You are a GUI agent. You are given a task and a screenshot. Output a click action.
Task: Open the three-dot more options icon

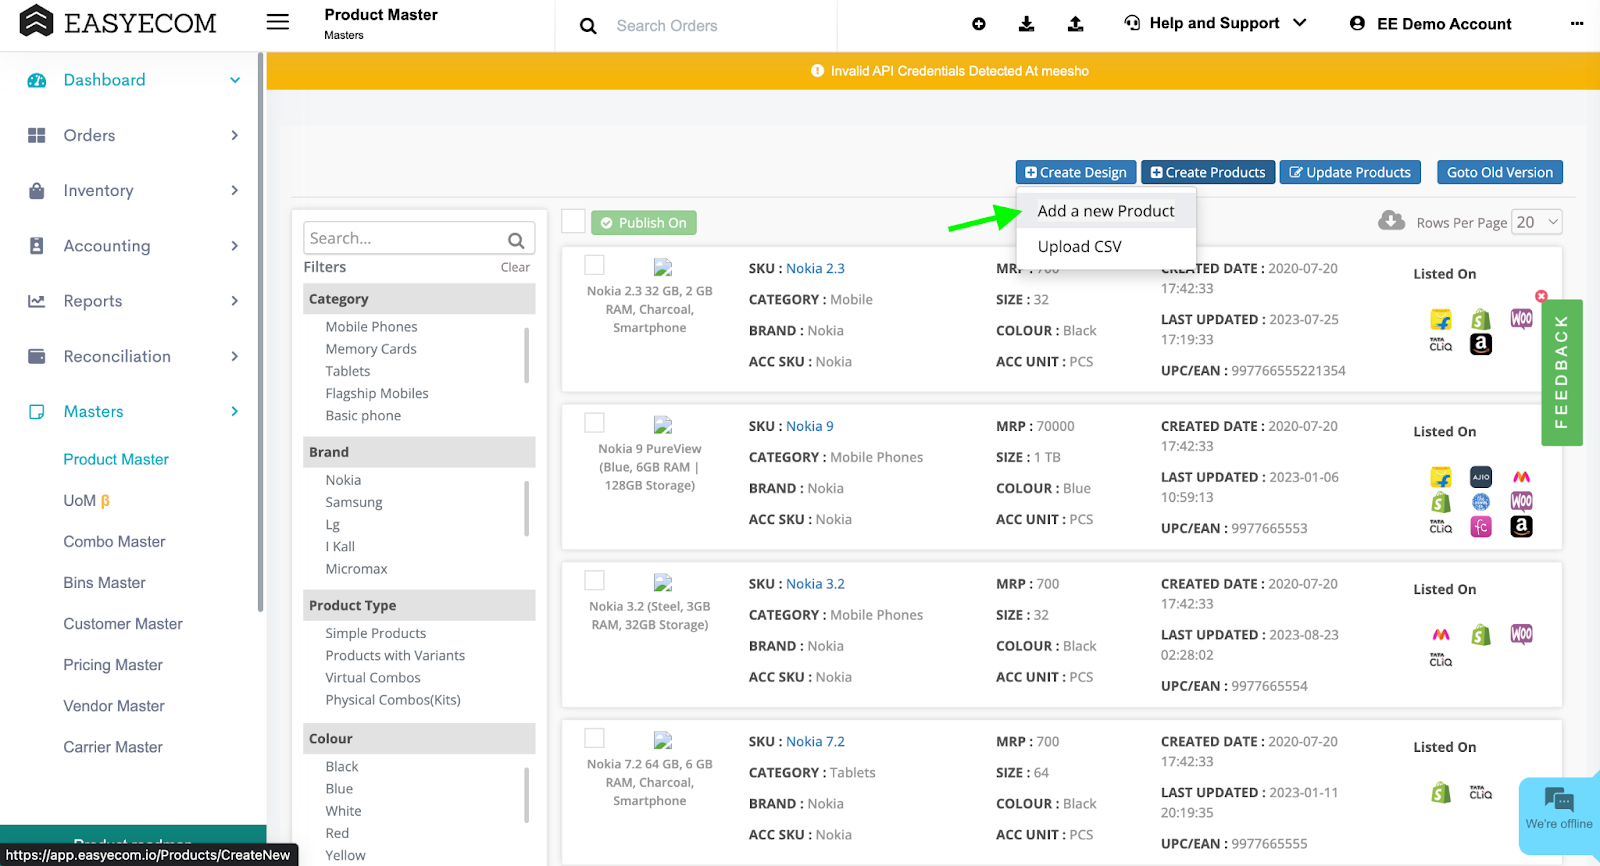coord(1577,24)
